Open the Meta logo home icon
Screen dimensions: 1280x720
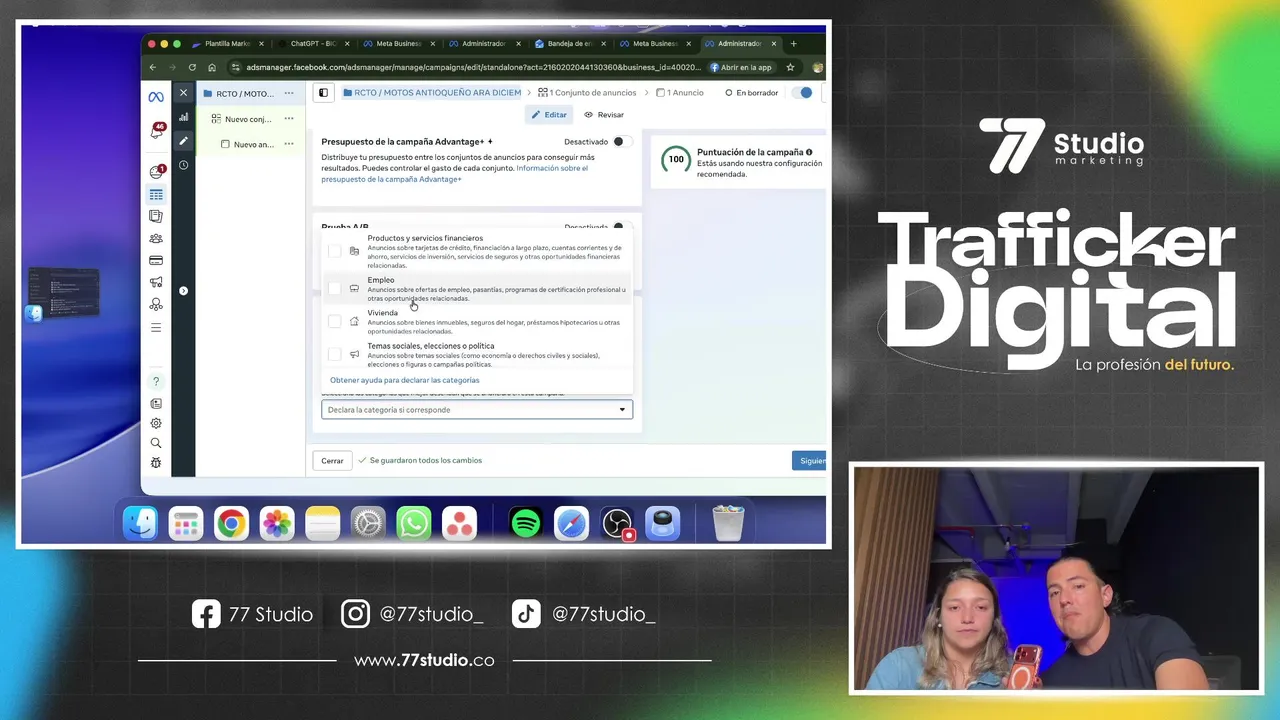click(156, 97)
